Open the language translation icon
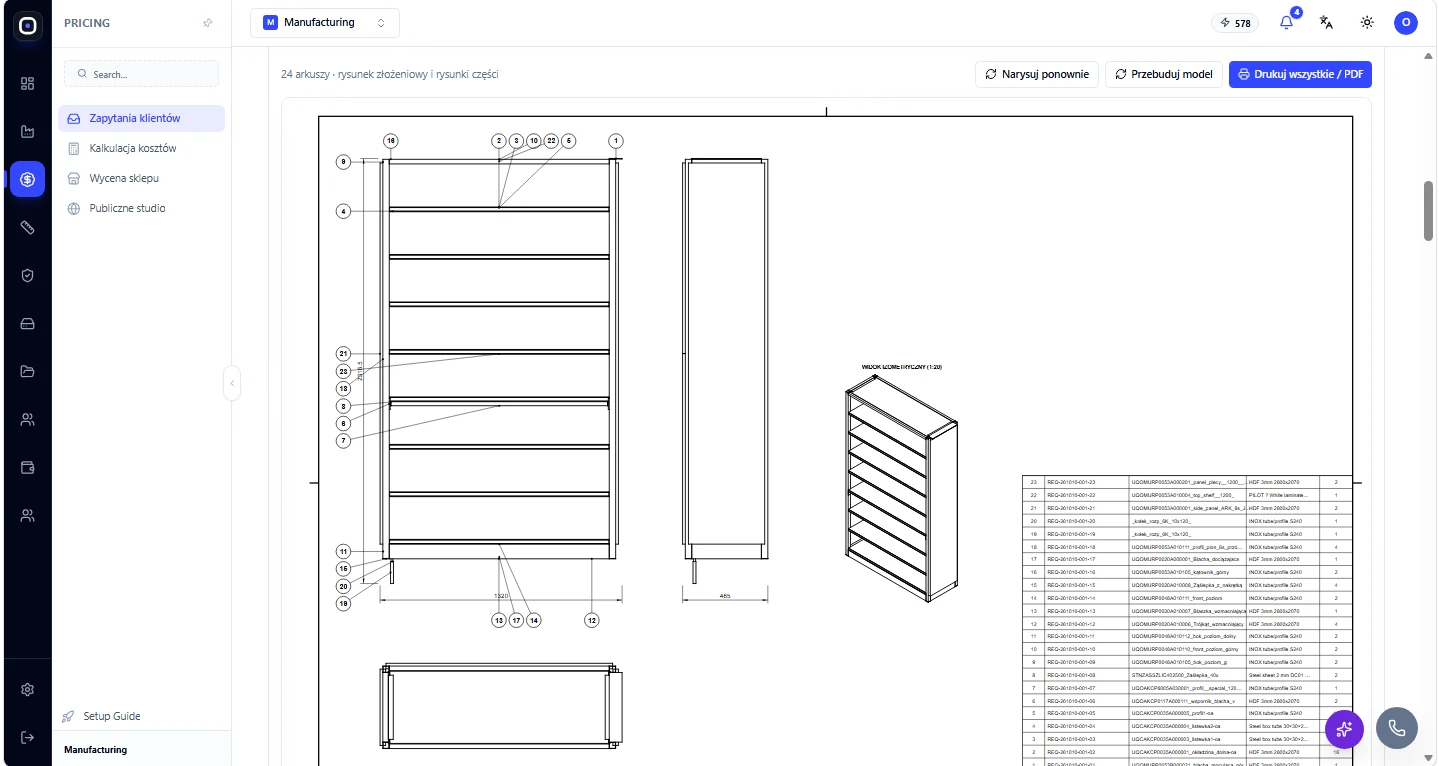Image resolution: width=1439 pixels, height=766 pixels. pyautogui.click(x=1326, y=22)
